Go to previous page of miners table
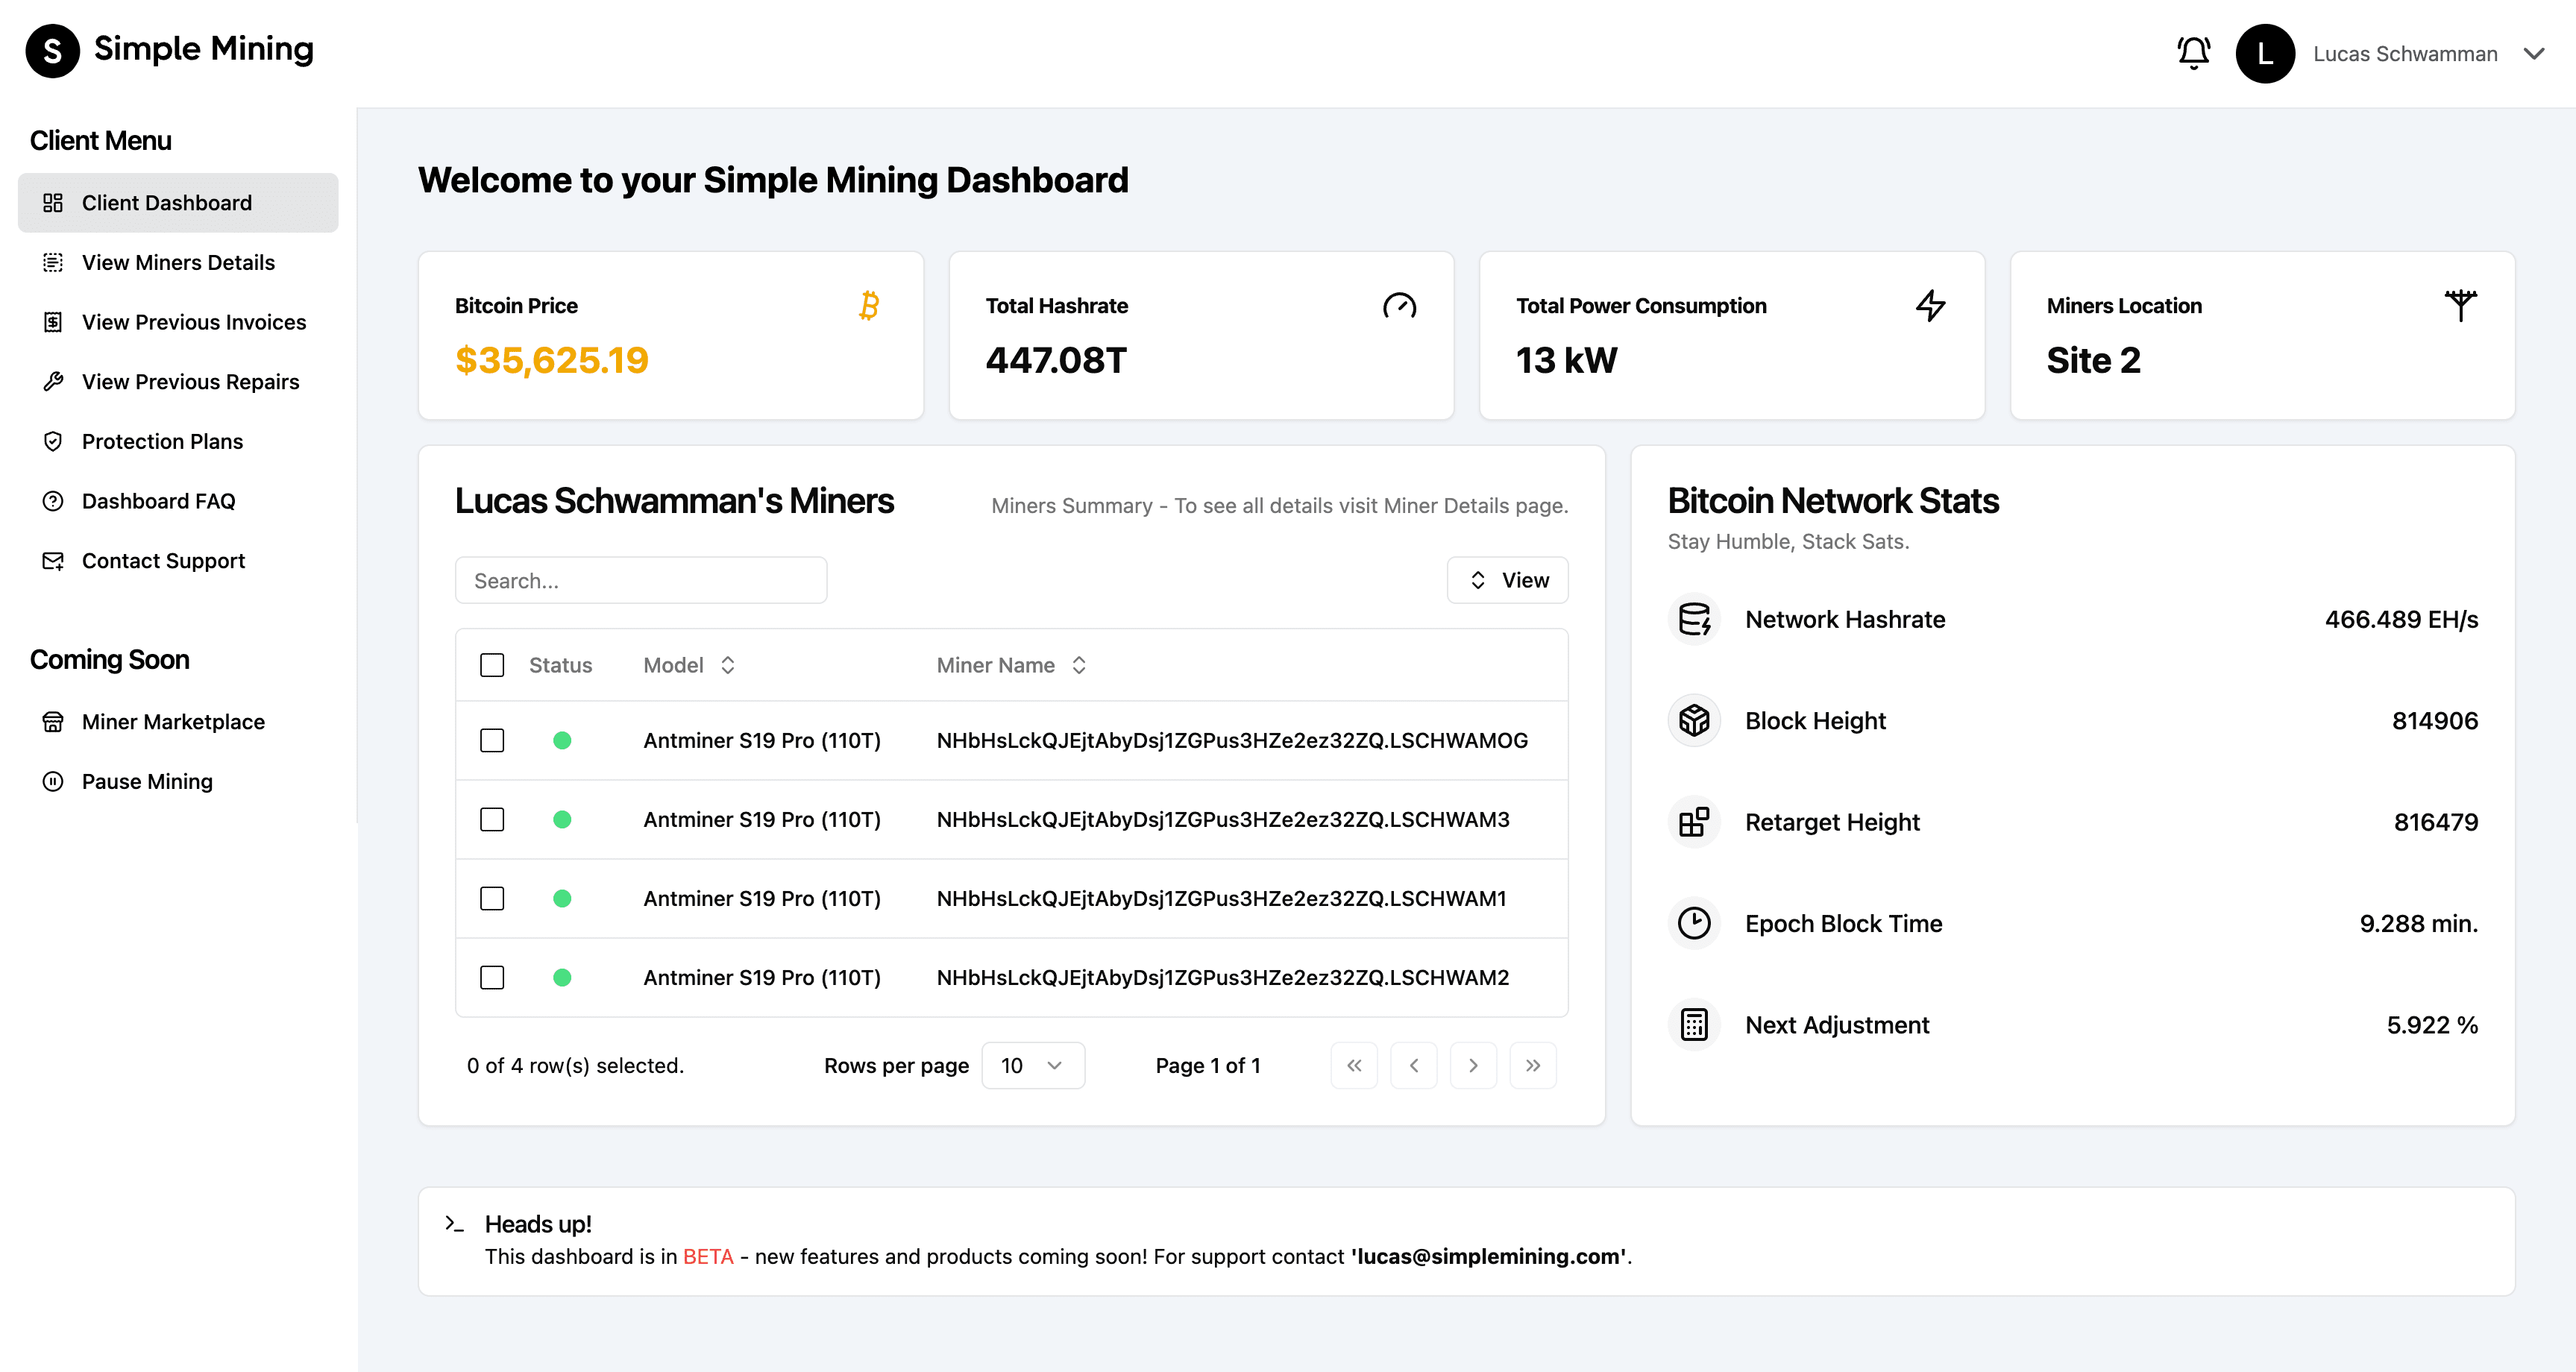The height and width of the screenshot is (1372, 2576). point(1414,1065)
